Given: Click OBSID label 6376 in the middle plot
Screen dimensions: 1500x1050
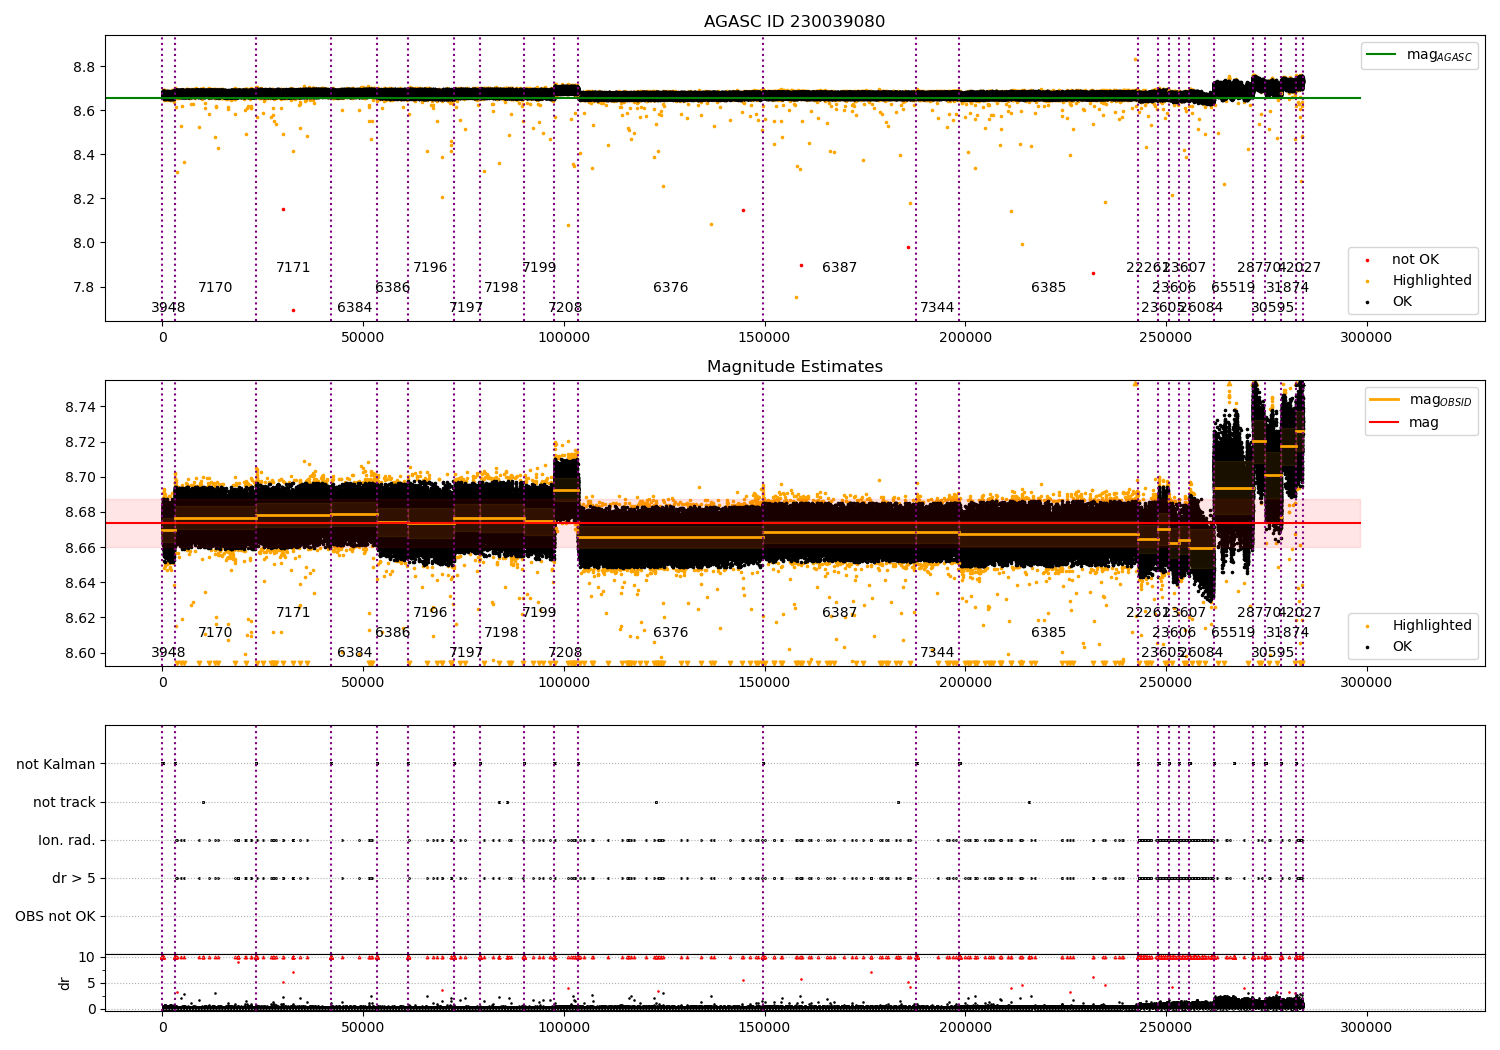Looking at the screenshot, I should tap(670, 633).
